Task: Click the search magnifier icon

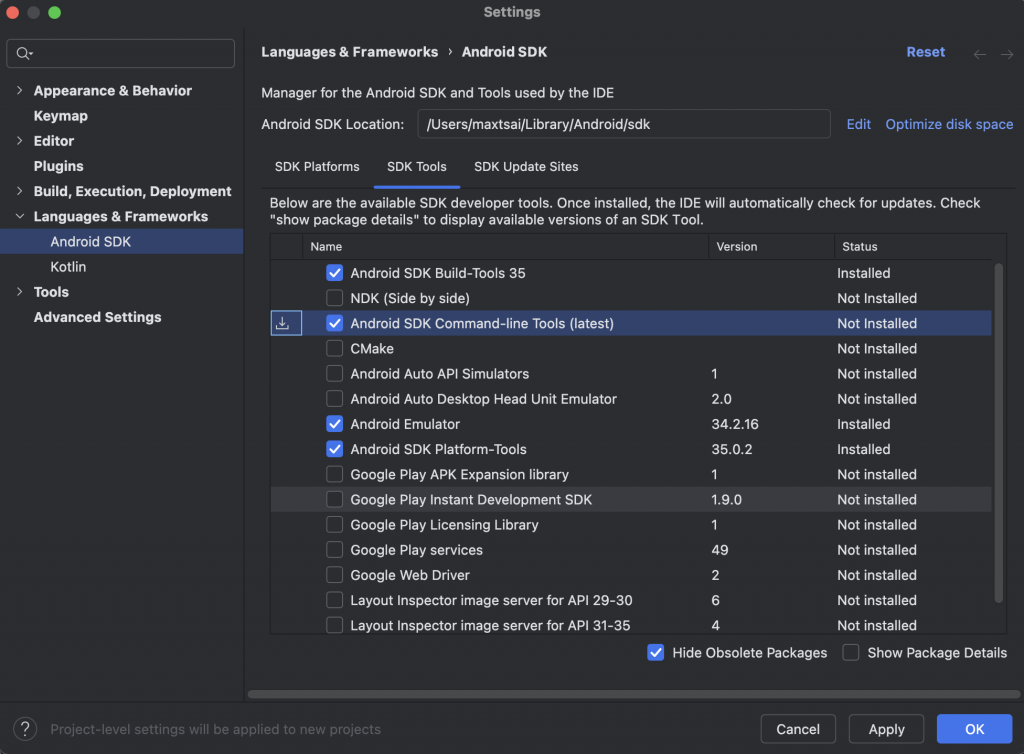Action: pyautogui.click(x=24, y=53)
